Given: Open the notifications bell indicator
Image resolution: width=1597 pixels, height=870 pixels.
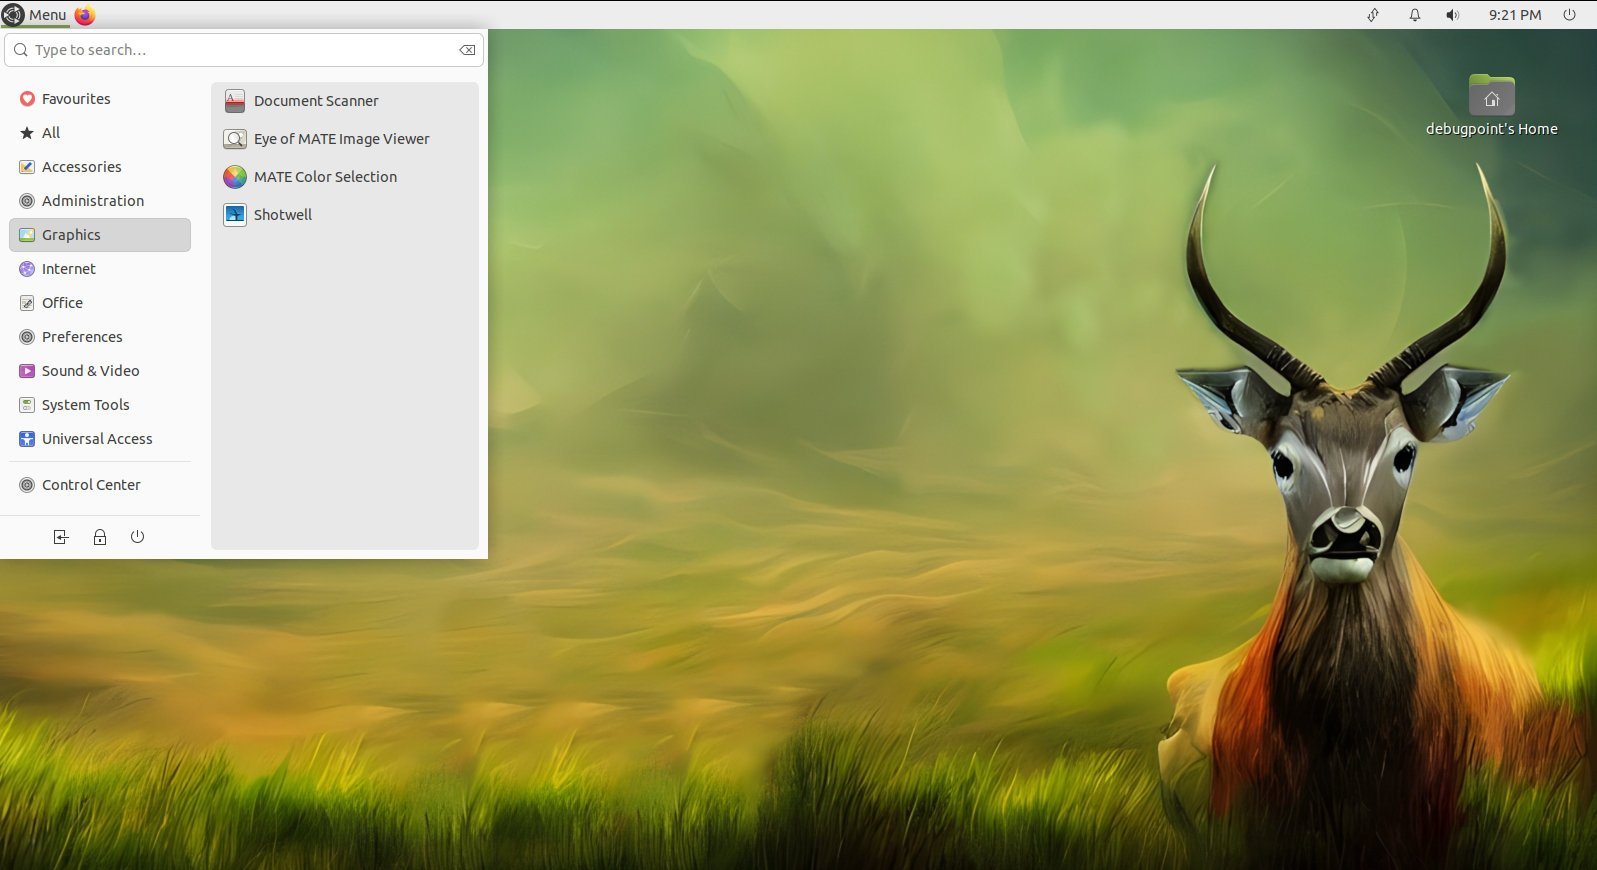Looking at the screenshot, I should click(1415, 15).
